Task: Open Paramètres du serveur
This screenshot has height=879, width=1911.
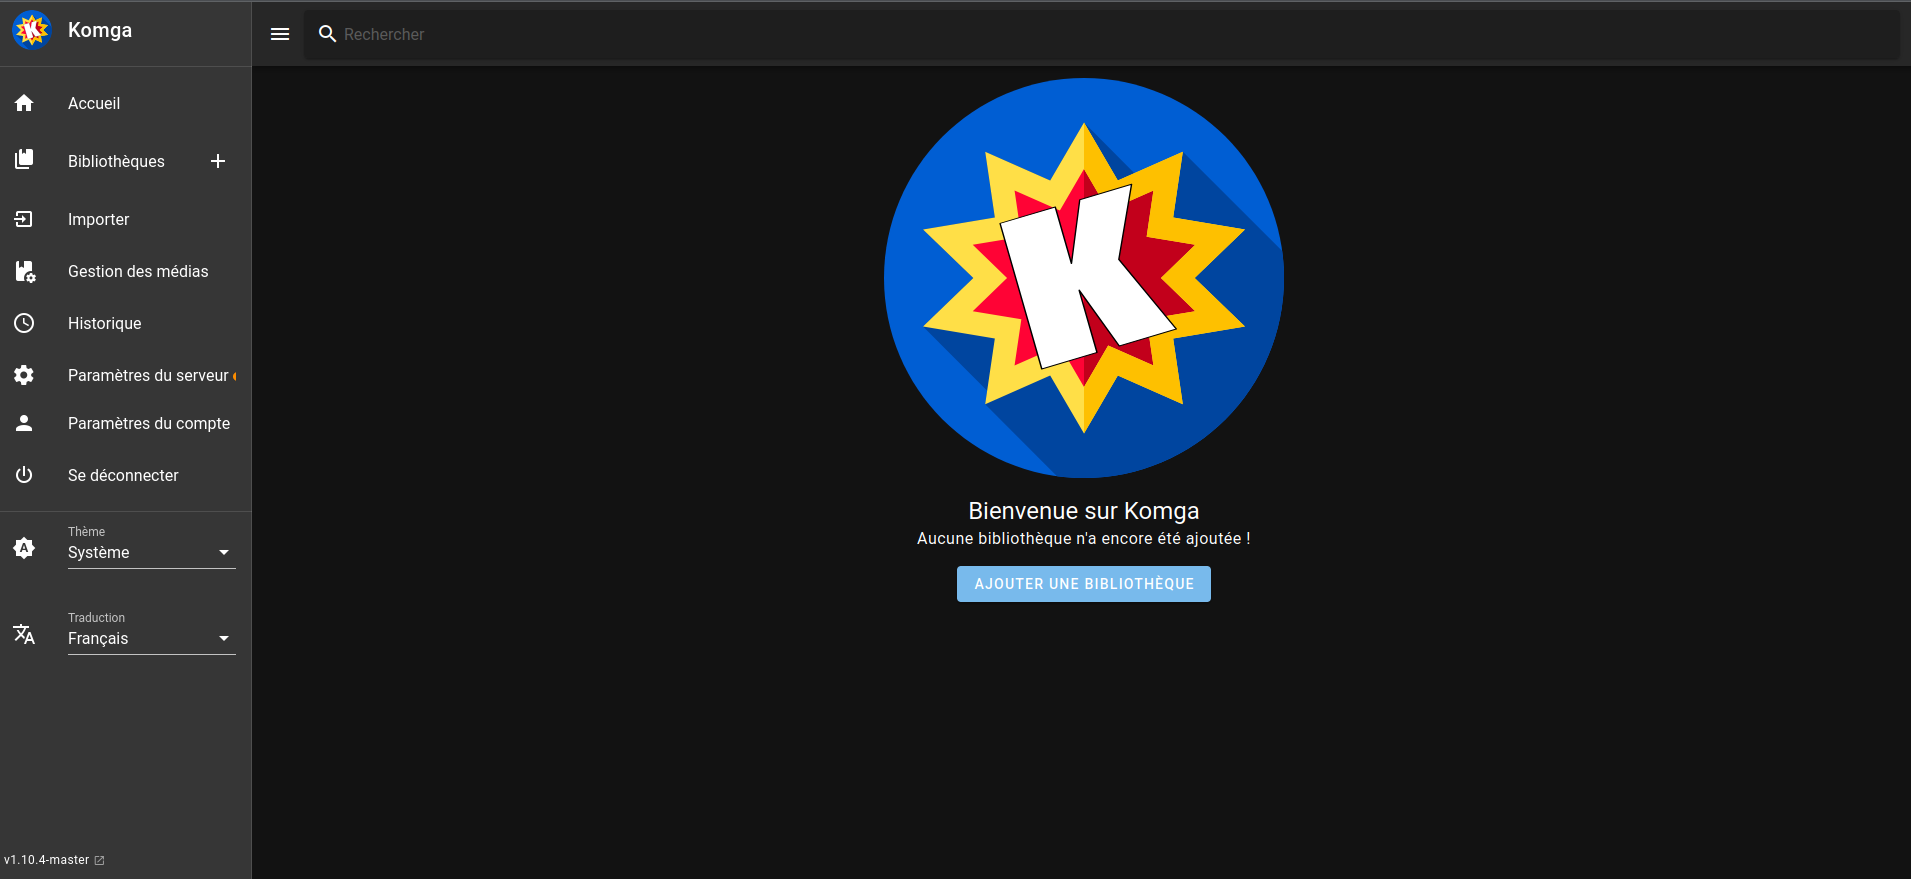Action: click(x=148, y=375)
